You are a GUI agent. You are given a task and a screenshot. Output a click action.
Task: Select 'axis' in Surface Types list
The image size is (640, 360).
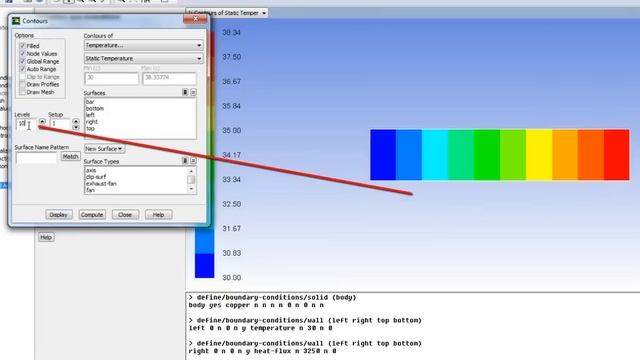coord(91,170)
